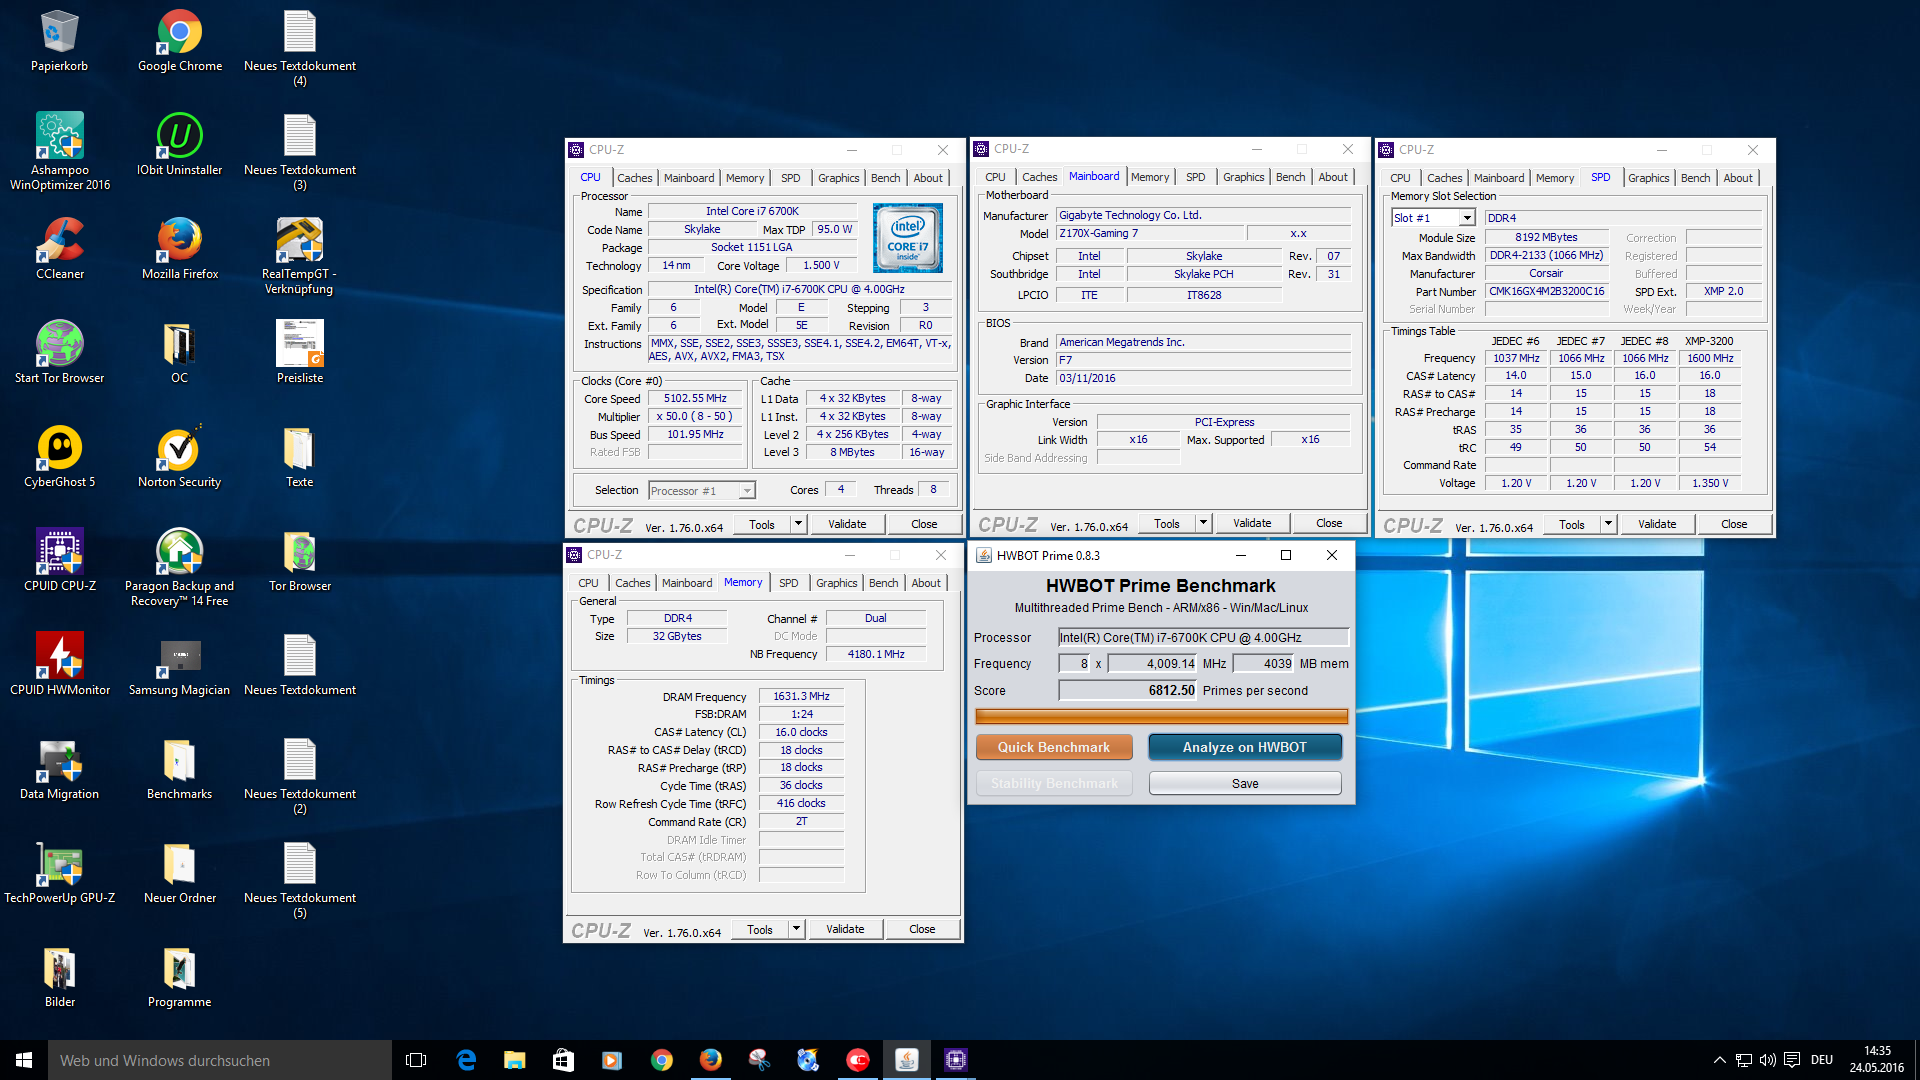Click Analyze on HWBOT button
Screen dimensions: 1920x1080
point(1245,747)
